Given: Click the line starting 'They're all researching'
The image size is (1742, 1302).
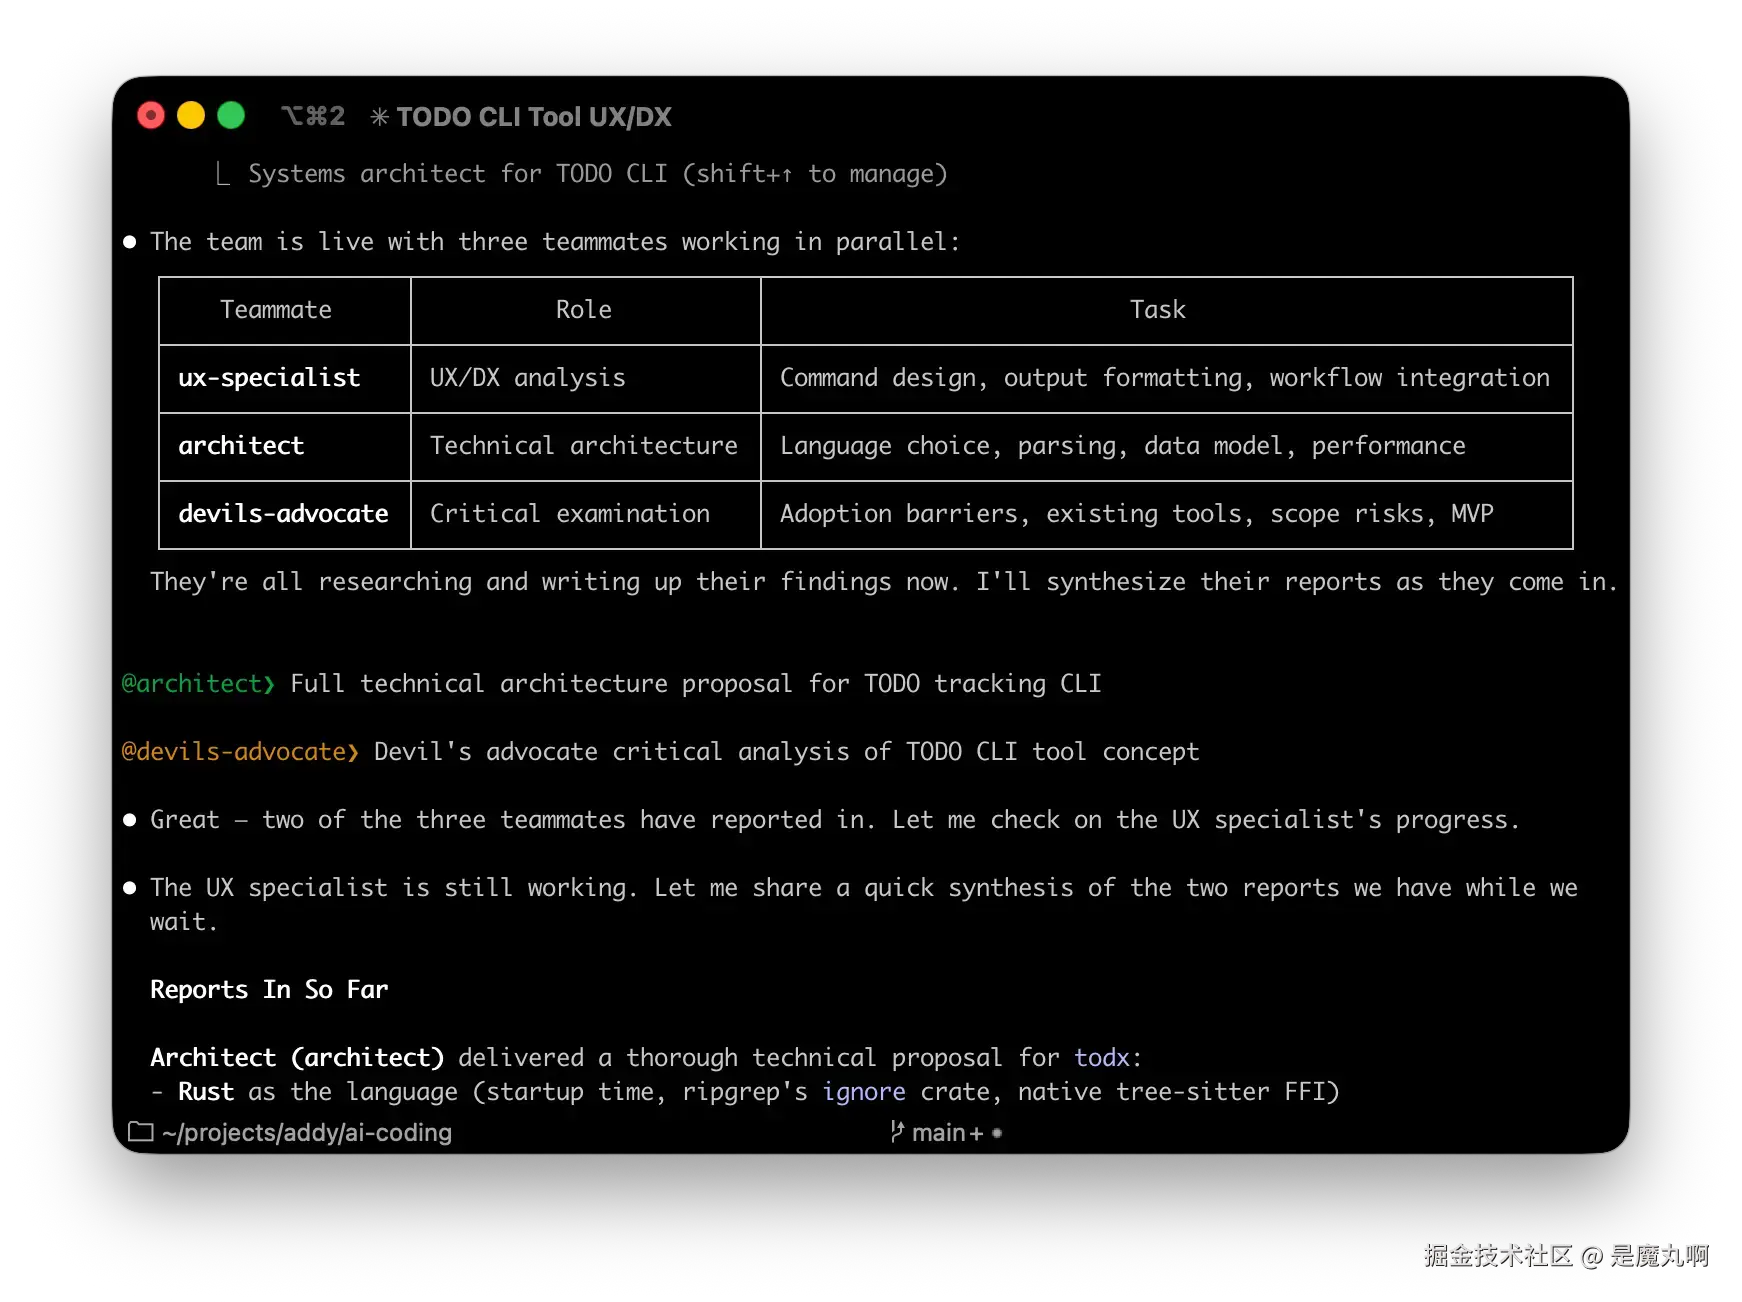Looking at the screenshot, I should click(884, 582).
